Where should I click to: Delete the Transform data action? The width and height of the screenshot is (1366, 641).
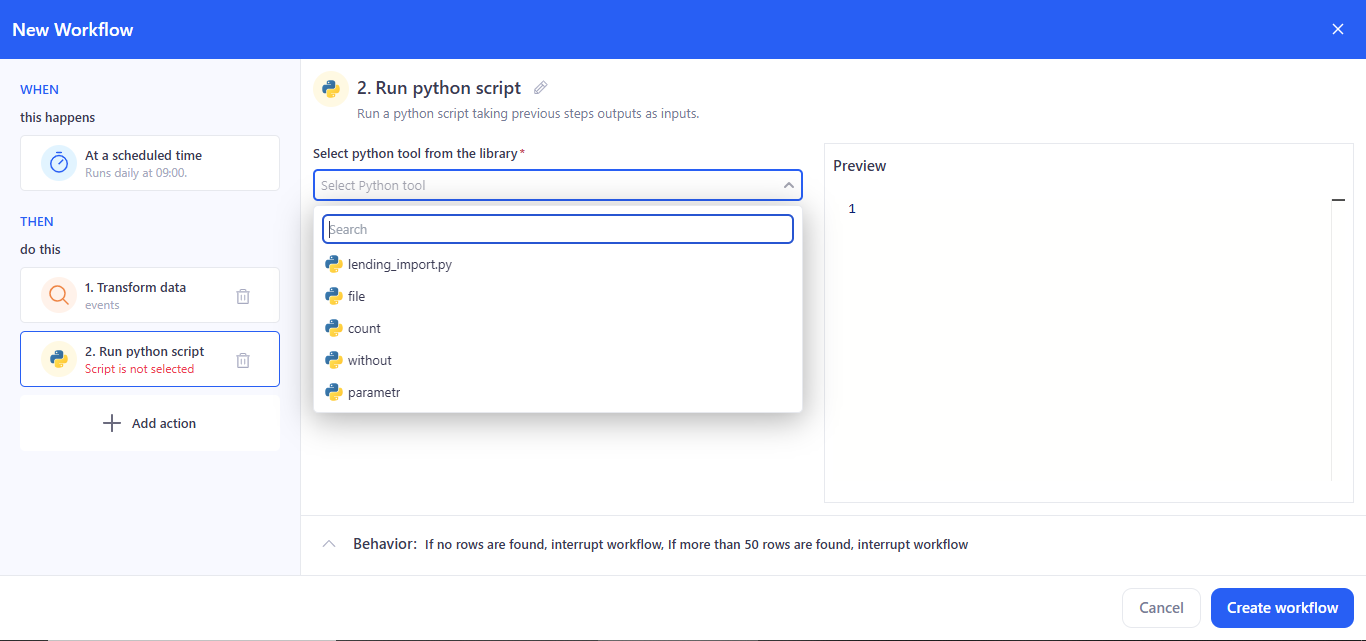coord(242,295)
